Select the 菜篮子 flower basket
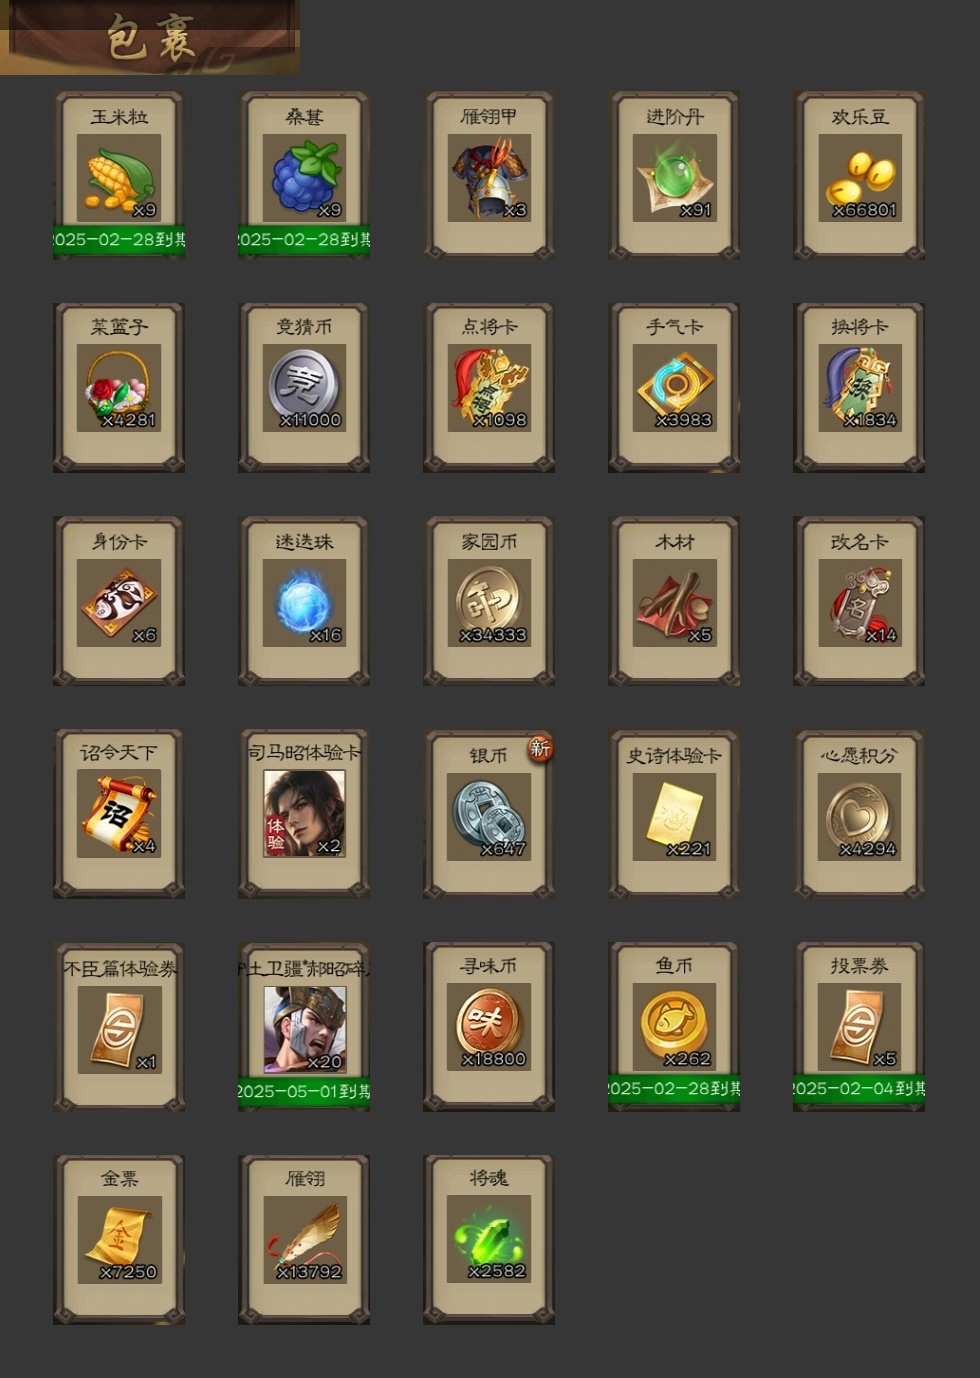The image size is (980, 1378). pos(119,388)
